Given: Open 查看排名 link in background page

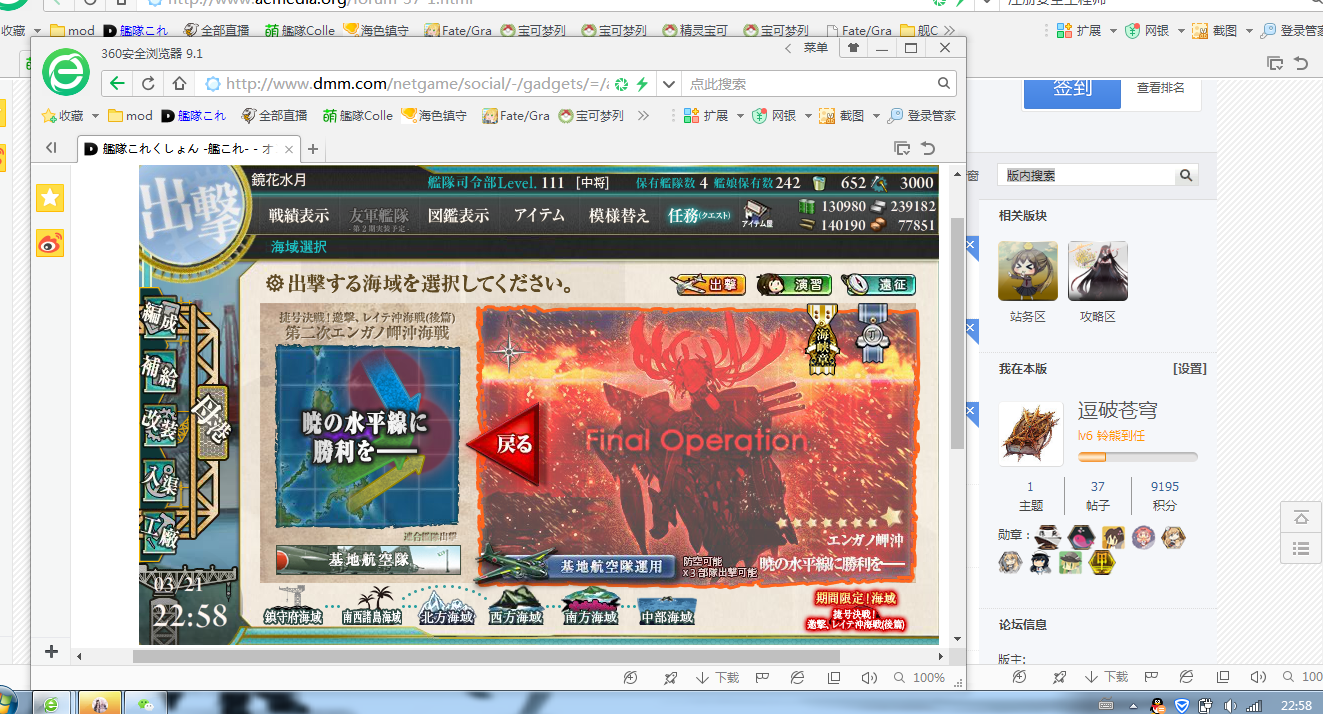Looking at the screenshot, I should point(1161,88).
